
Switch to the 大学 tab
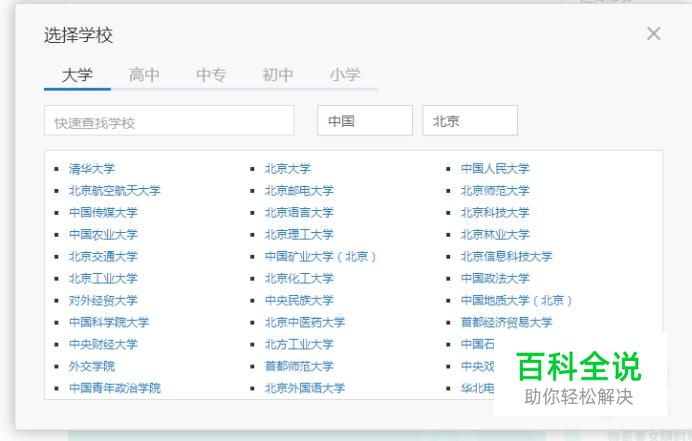[x=77, y=75]
